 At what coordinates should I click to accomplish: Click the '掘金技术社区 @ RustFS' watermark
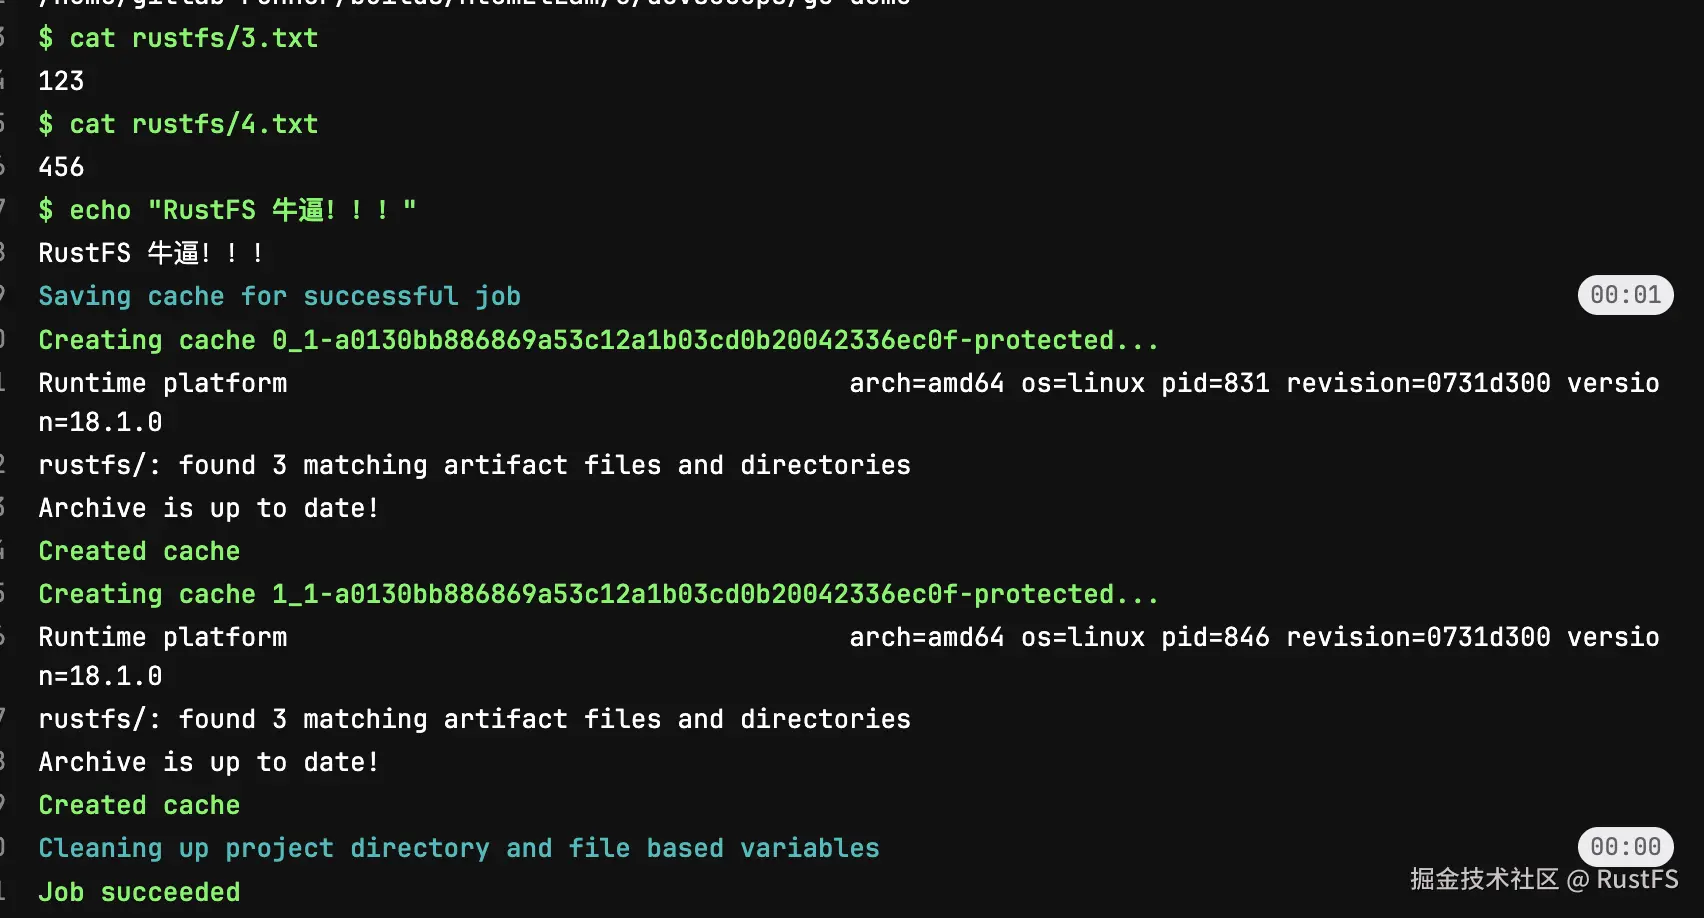[x=1543, y=880]
